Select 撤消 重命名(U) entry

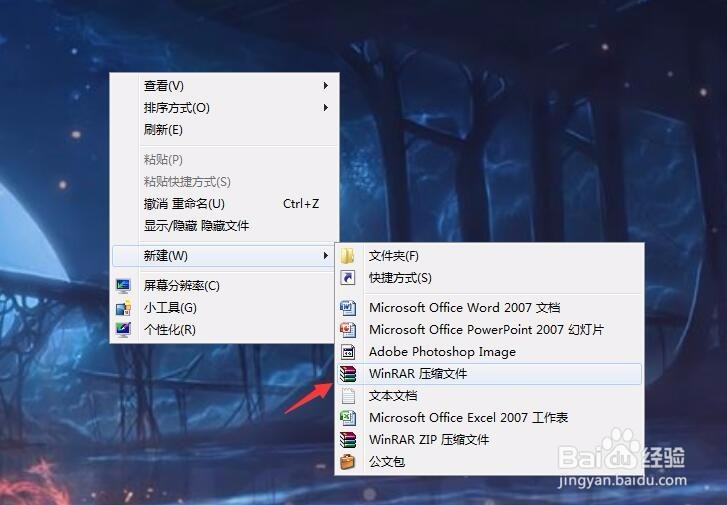[224, 204]
